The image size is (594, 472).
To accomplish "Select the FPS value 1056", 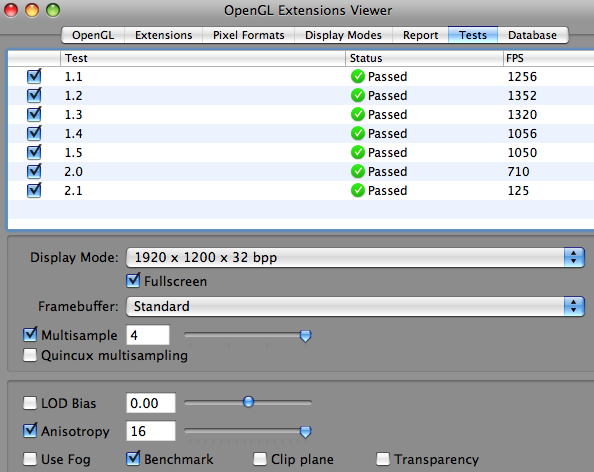I will tap(522, 133).
